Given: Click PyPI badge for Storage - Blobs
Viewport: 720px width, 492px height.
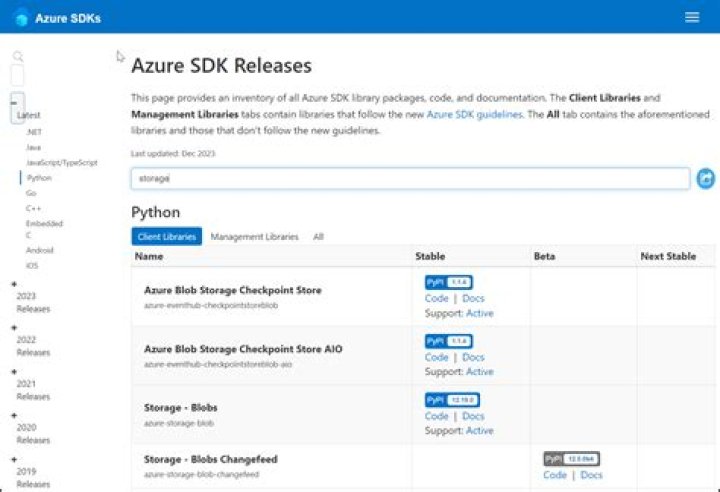Looking at the screenshot, I should [x=452, y=400].
